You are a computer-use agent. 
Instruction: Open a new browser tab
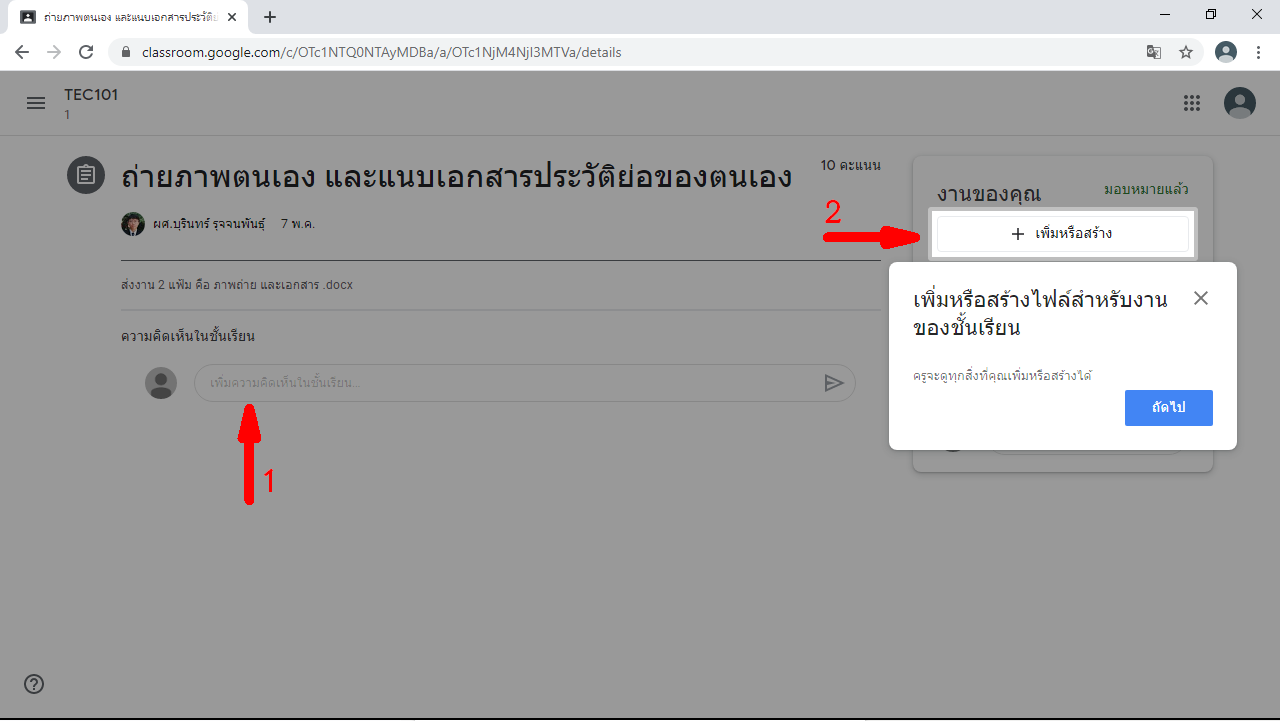270,17
